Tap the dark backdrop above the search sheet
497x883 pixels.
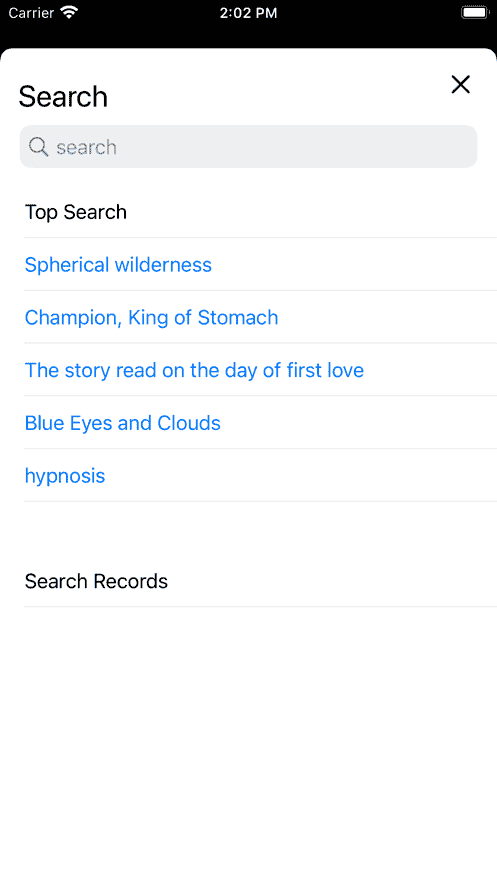pos(248,35)
